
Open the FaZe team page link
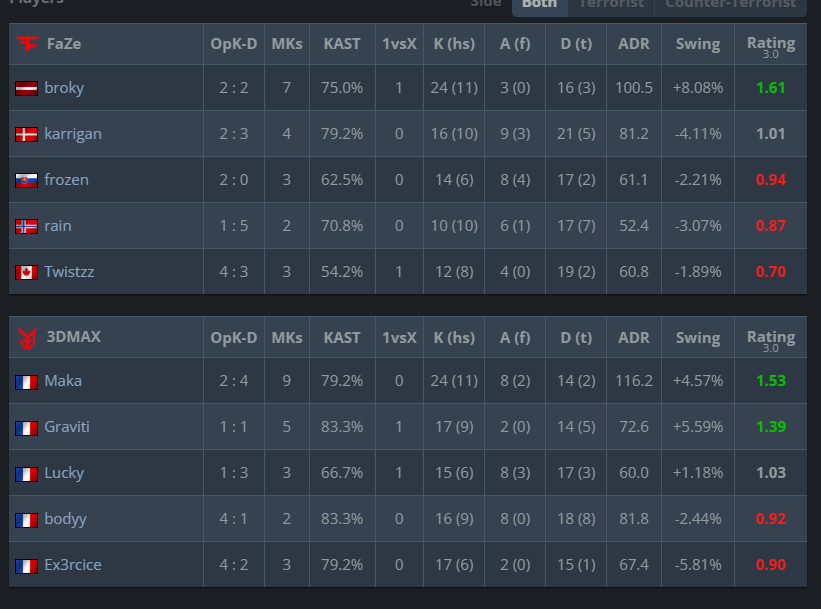pos(64,43)
